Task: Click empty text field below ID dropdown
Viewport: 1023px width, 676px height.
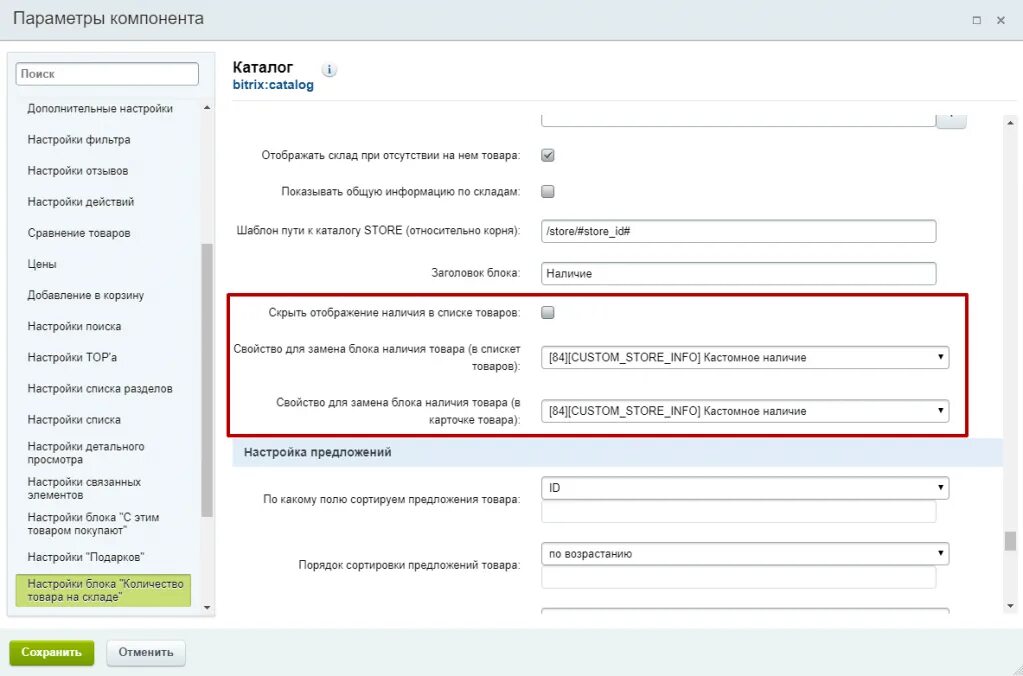Action: pyautogui.click(x=739, y=512)
